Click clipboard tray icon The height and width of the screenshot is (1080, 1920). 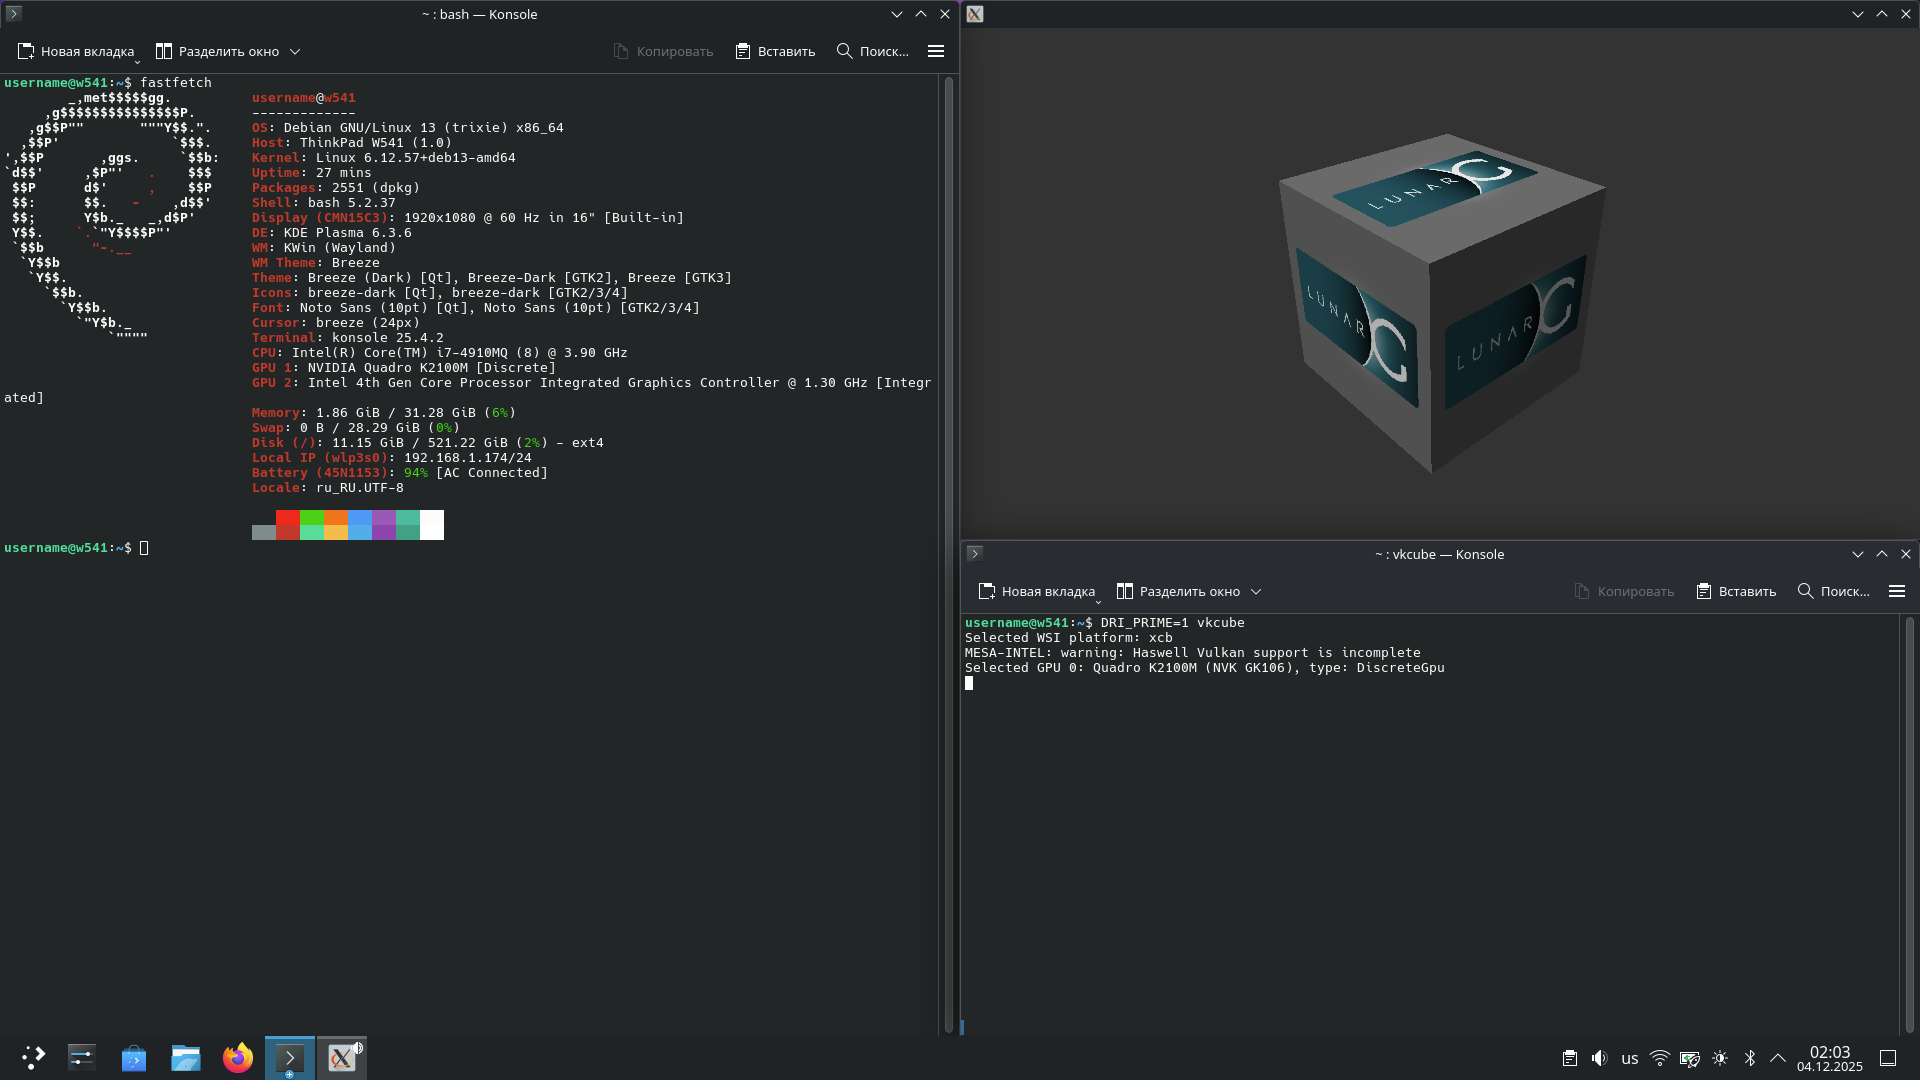pos(1570,1058)
